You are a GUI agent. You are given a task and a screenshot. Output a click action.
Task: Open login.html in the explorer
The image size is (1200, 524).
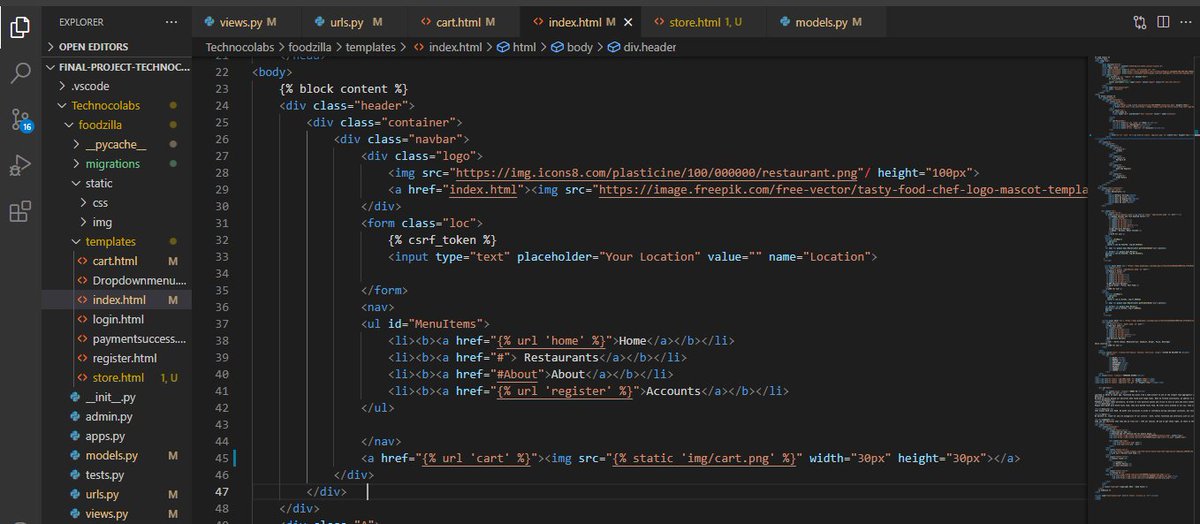(117, 320)
